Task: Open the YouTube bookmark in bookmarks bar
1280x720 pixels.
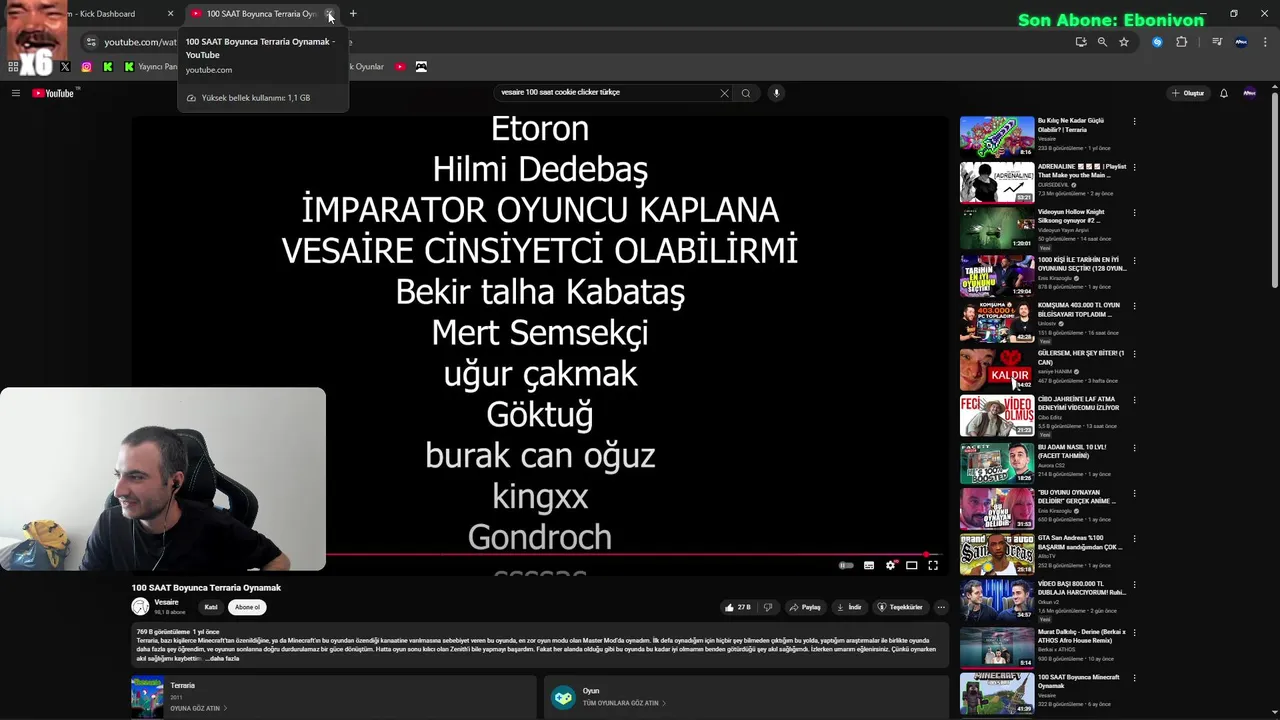Action: pos(400,67)
